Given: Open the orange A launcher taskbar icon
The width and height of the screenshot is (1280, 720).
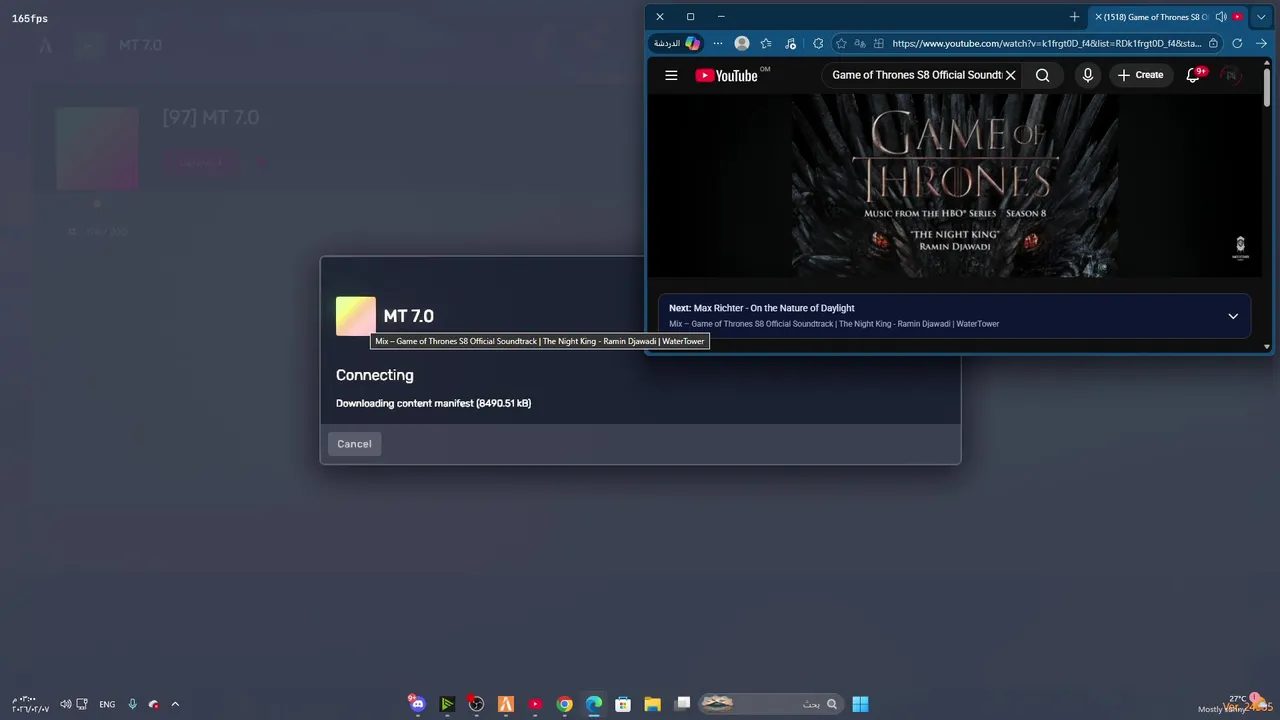Looking at the screenshot, I should [506, 704].
